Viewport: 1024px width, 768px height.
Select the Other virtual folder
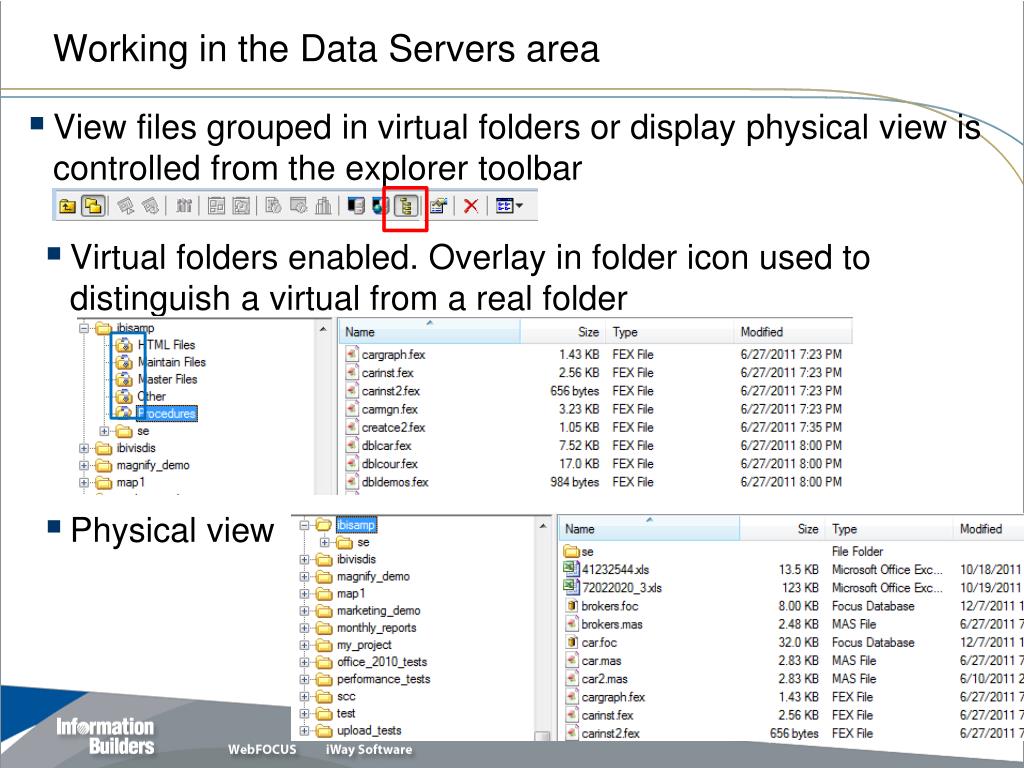pos(152,396)
